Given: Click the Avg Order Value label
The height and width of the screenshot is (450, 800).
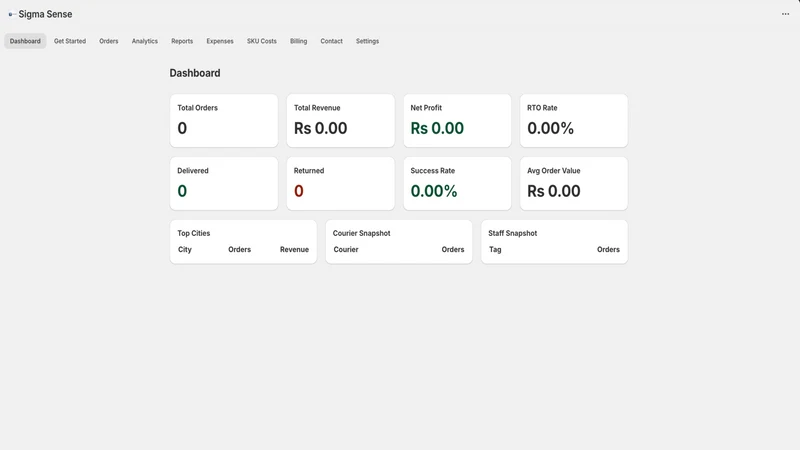Looking at the screenshot, I should click(x=554, y=170).
